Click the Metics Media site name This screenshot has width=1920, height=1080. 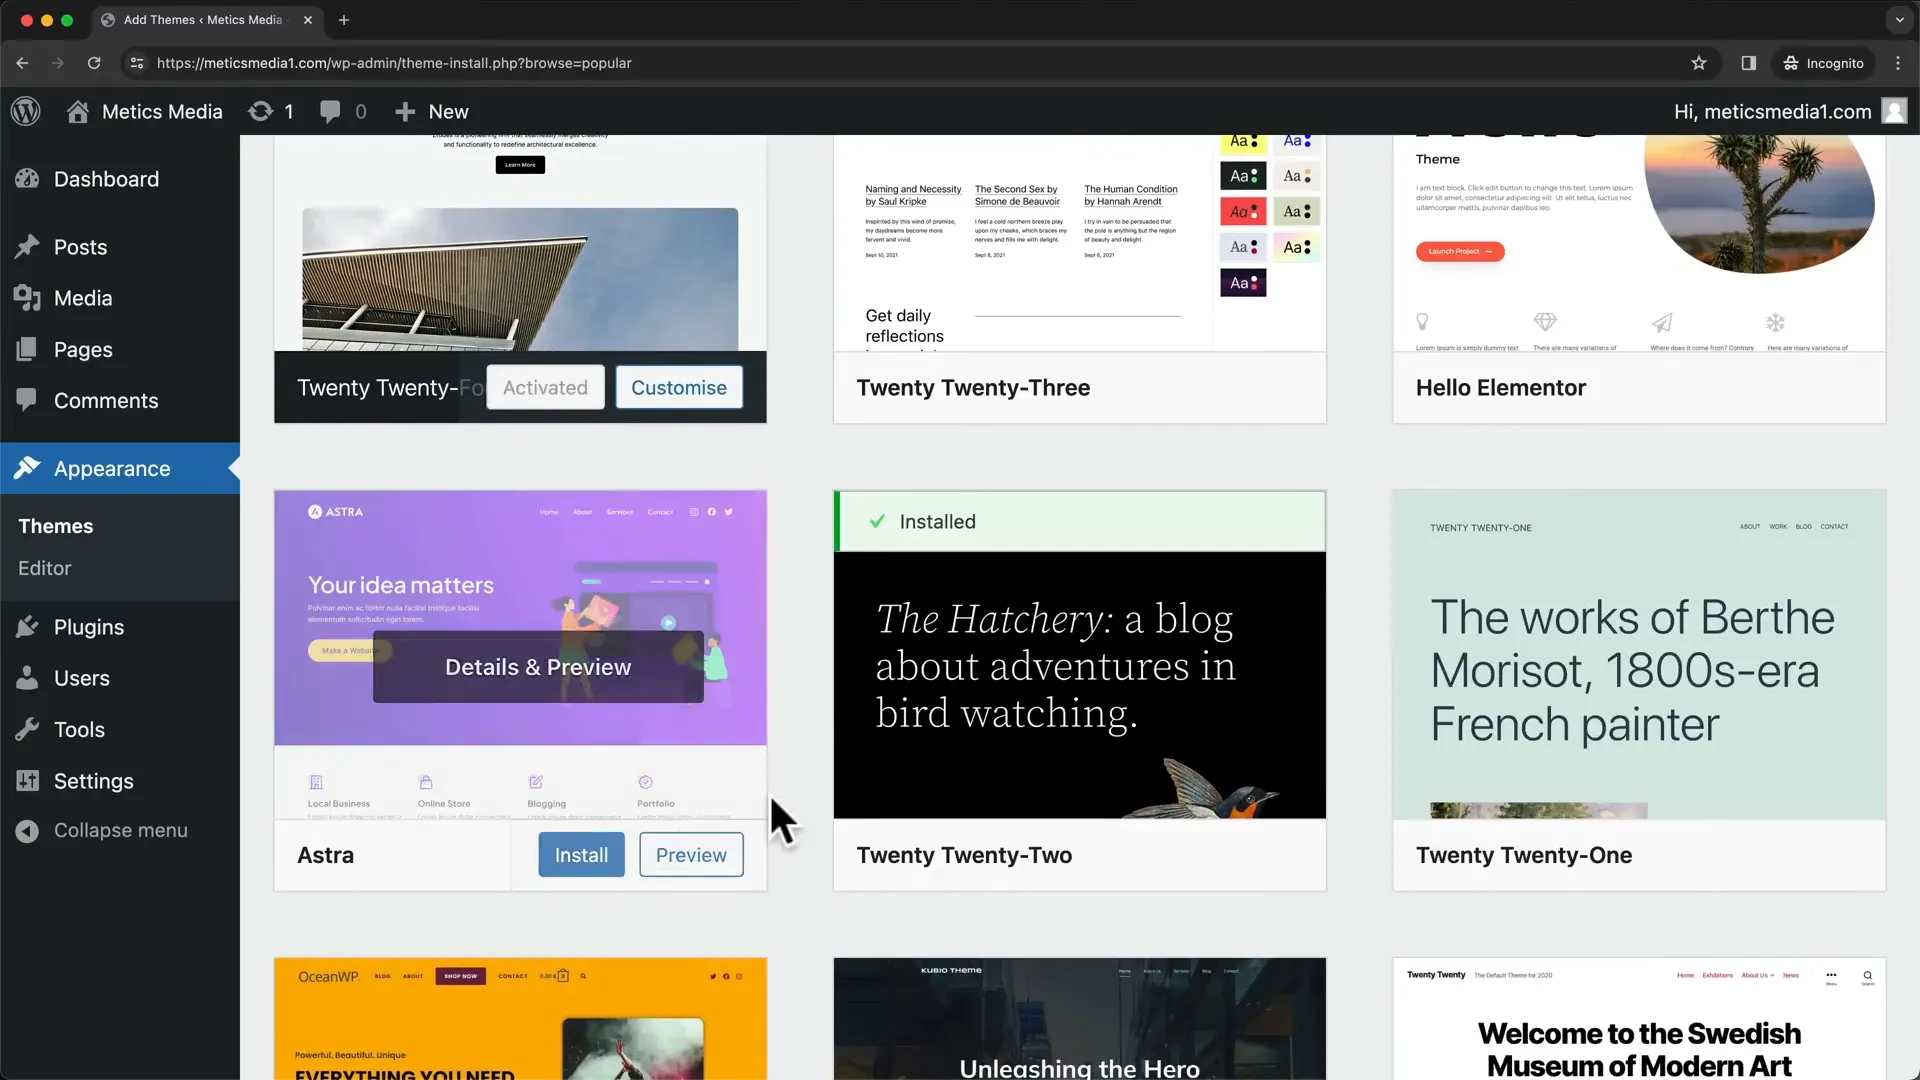click(162, 112)
